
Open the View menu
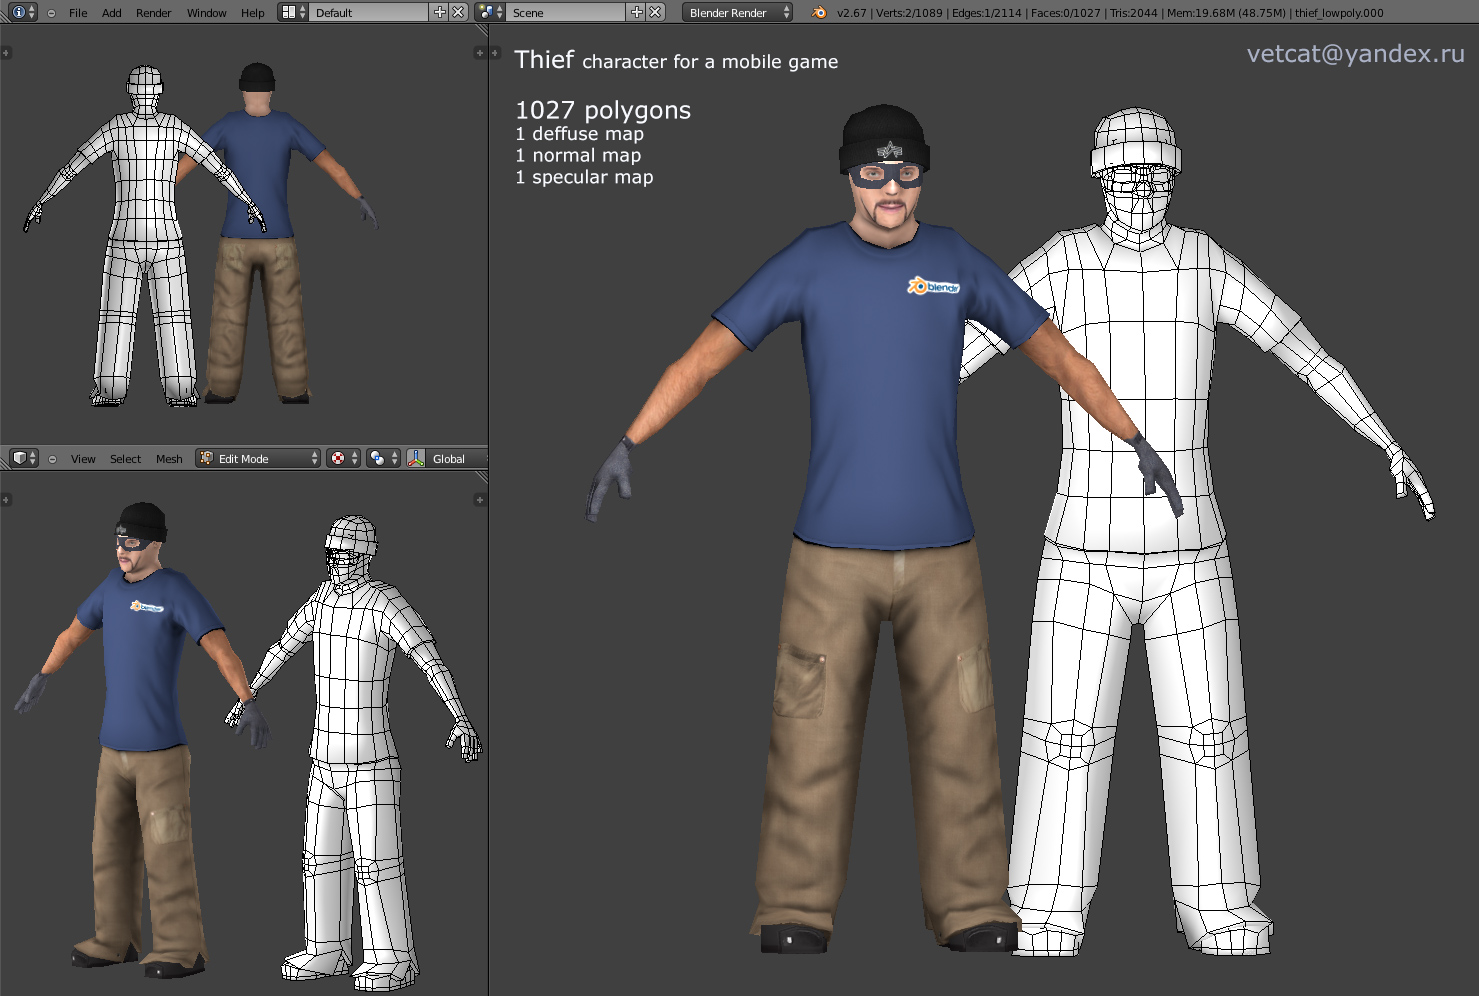pyautogui.click(x=83, y=459)
